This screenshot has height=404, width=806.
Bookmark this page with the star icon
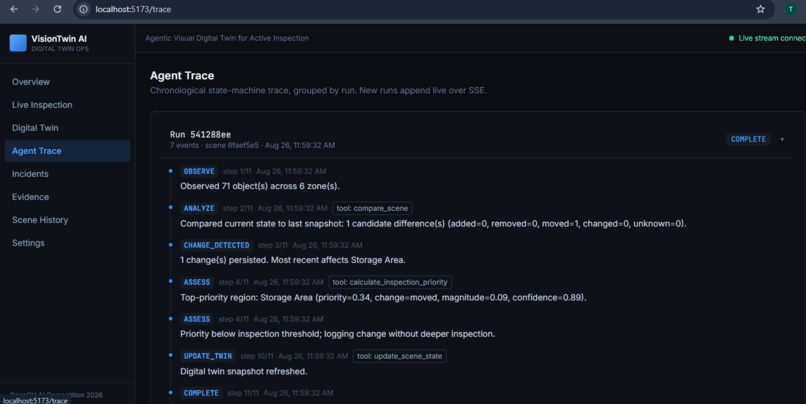click(x=760, y=9)
